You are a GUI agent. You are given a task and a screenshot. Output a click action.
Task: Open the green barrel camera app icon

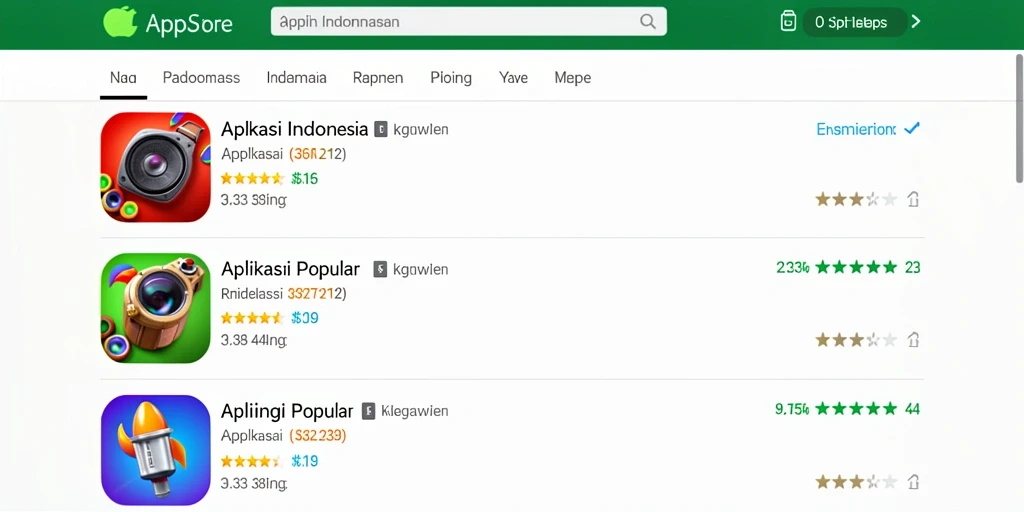click(155, 308)
